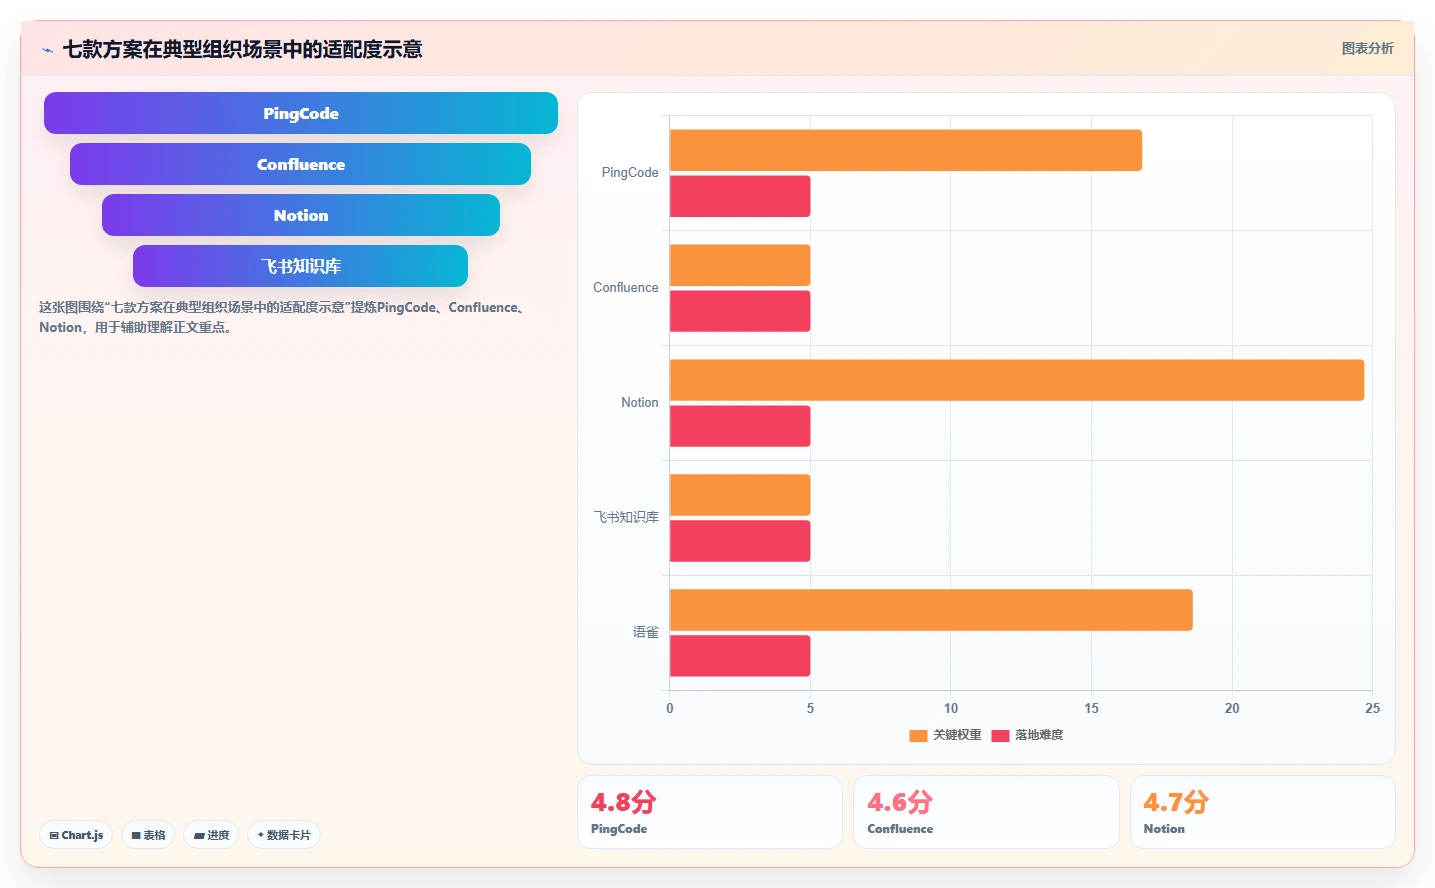
Task: Click the red 飞书知识库 bar
Action: 740,541
